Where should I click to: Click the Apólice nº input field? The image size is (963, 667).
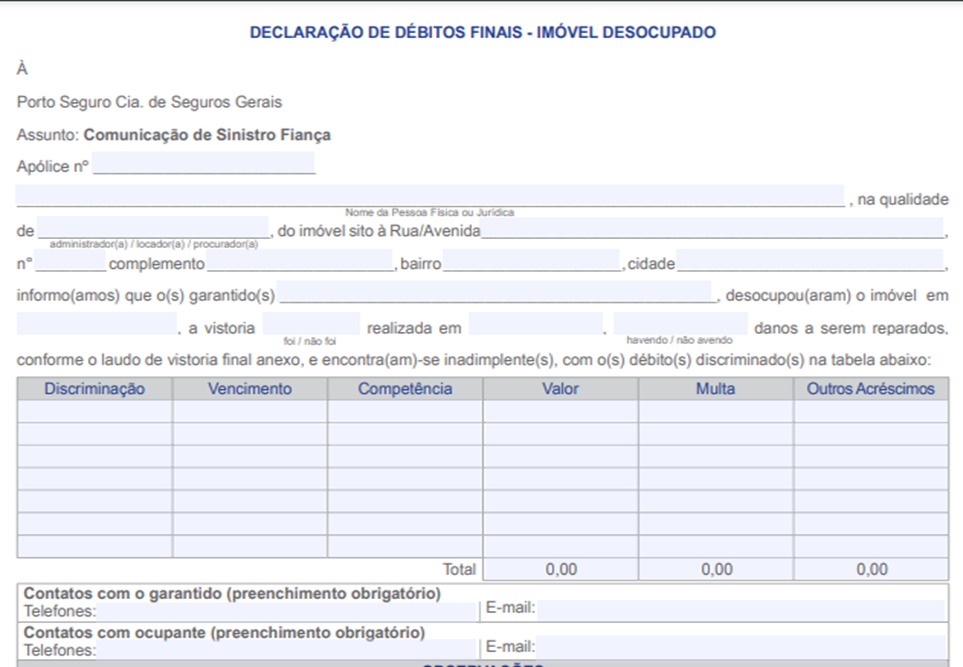click(x=204, y=164)
